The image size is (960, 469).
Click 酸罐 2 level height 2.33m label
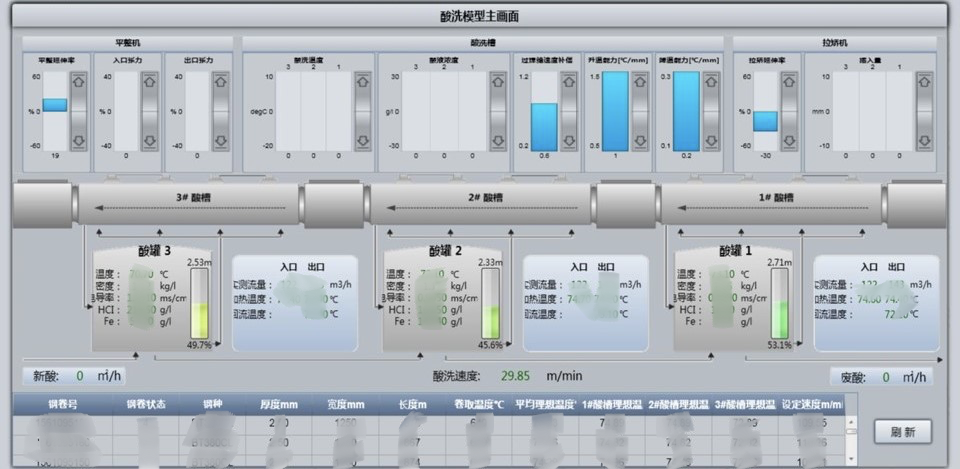[491, 261]
